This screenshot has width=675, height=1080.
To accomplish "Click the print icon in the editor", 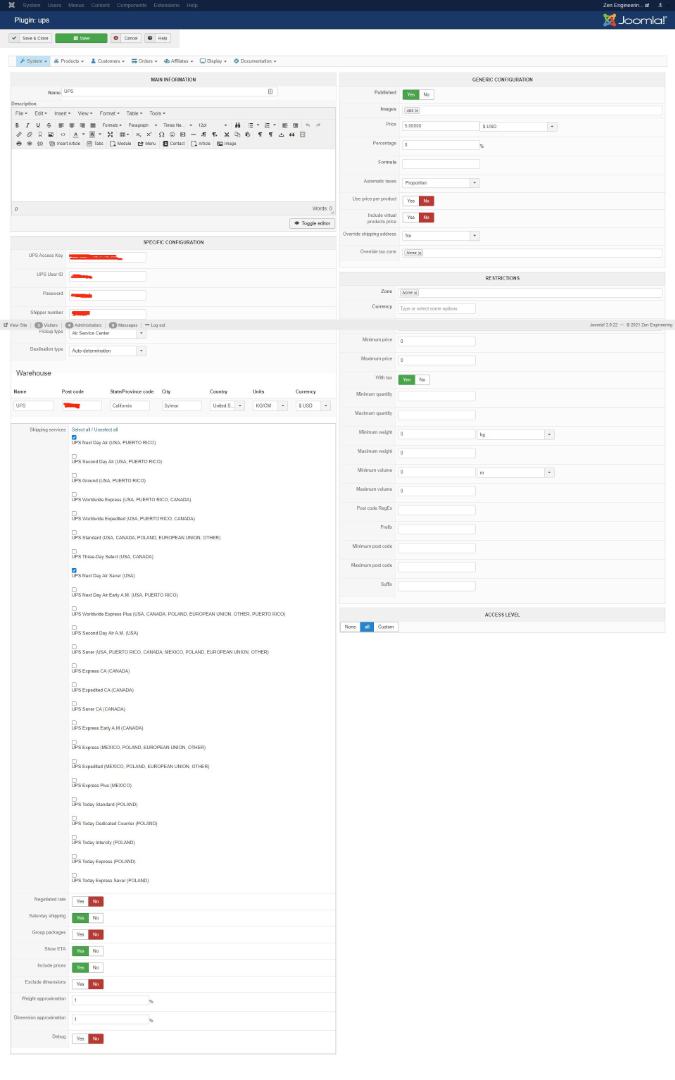I will click(19, 143).
